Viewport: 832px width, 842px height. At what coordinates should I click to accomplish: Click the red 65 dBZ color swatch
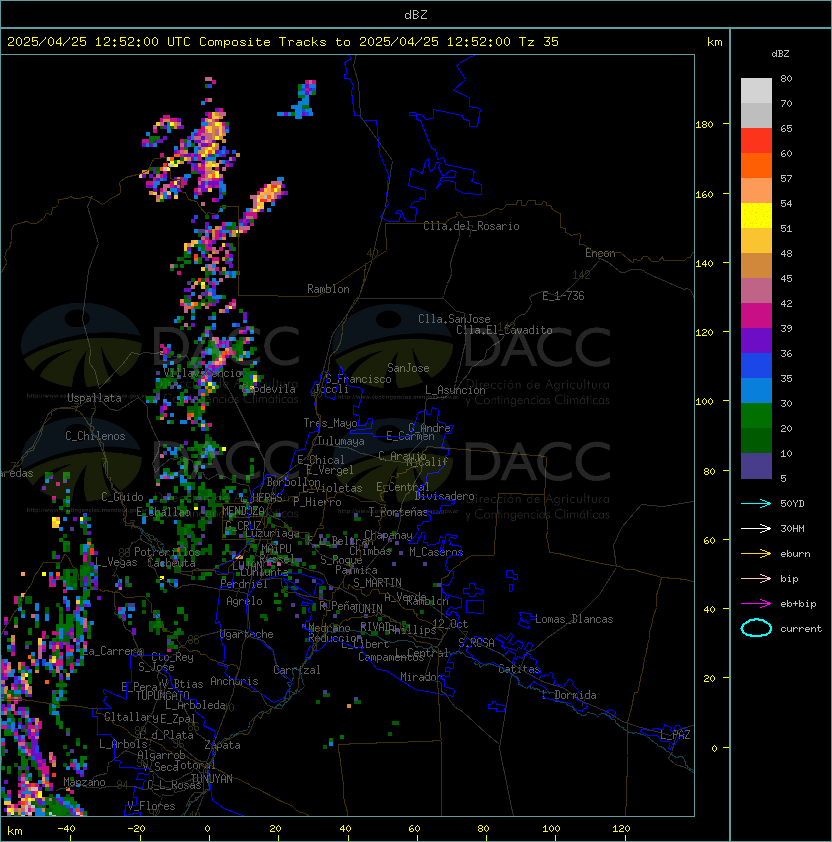pyautogui.click(x=756, y=141)
